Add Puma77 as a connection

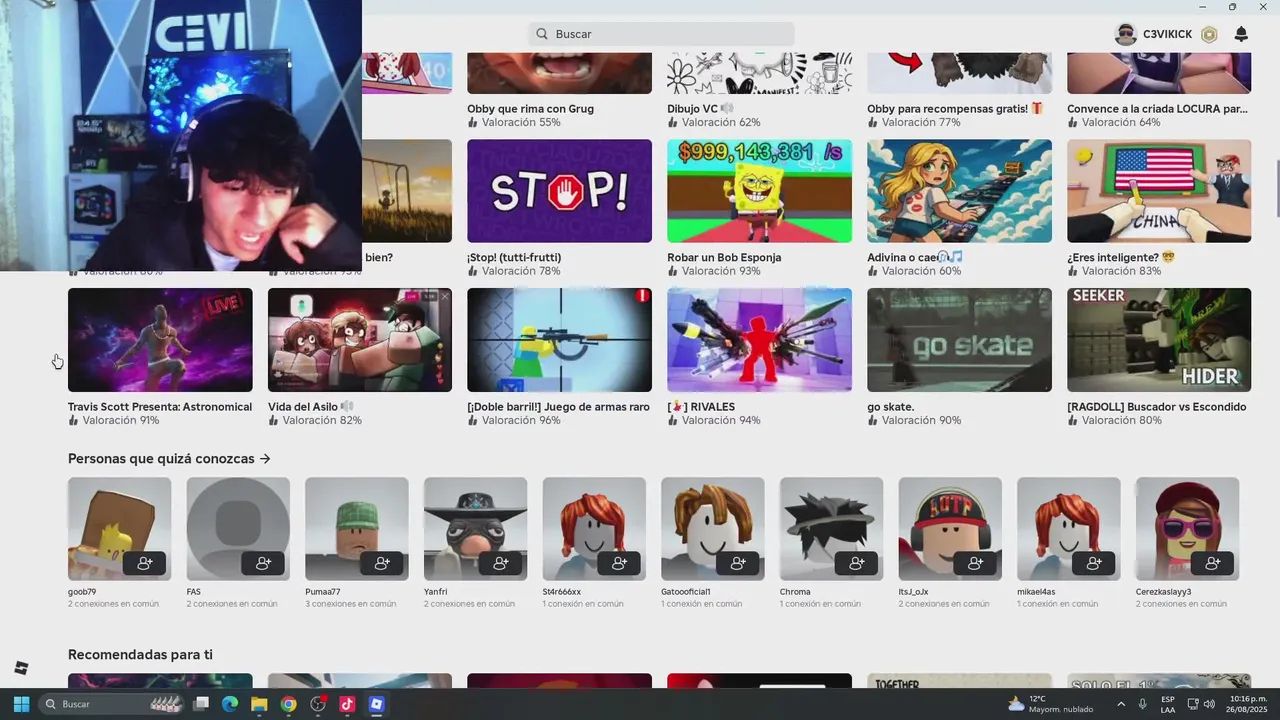(x=382, y=563)
